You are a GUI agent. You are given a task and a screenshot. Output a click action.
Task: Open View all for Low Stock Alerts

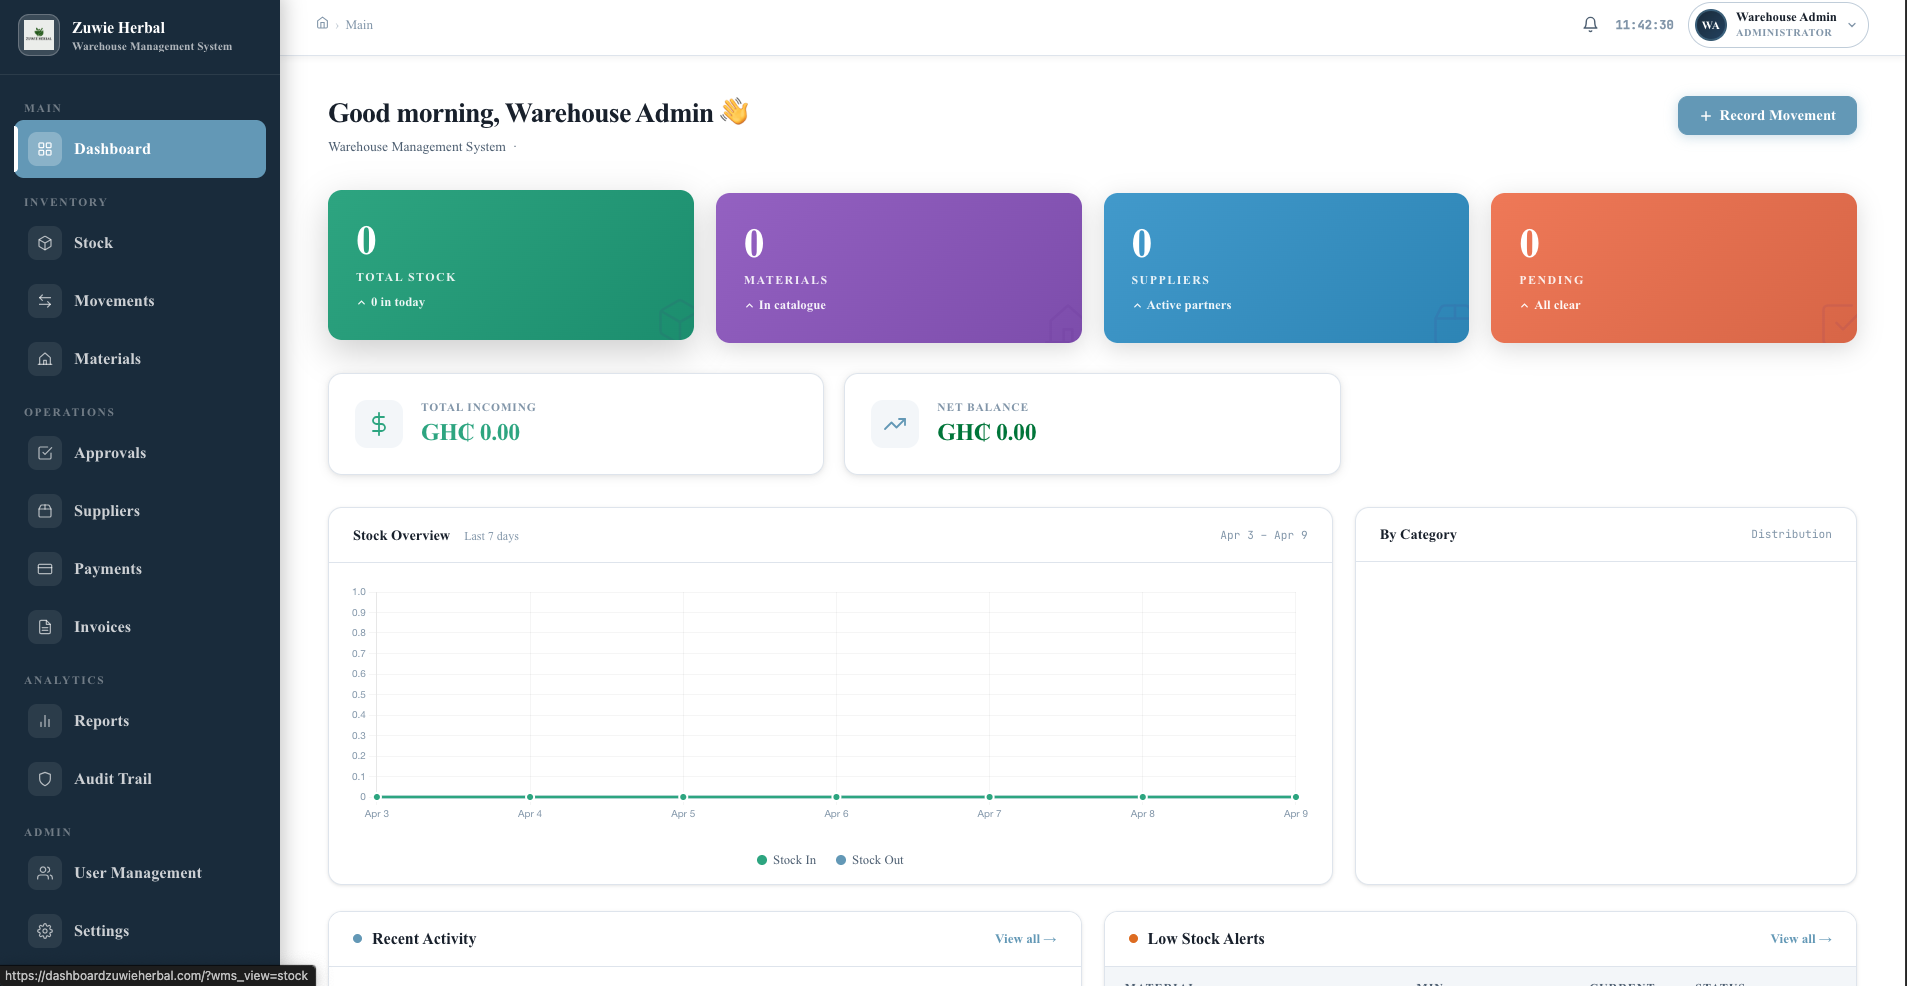[x=1800, y=939]
